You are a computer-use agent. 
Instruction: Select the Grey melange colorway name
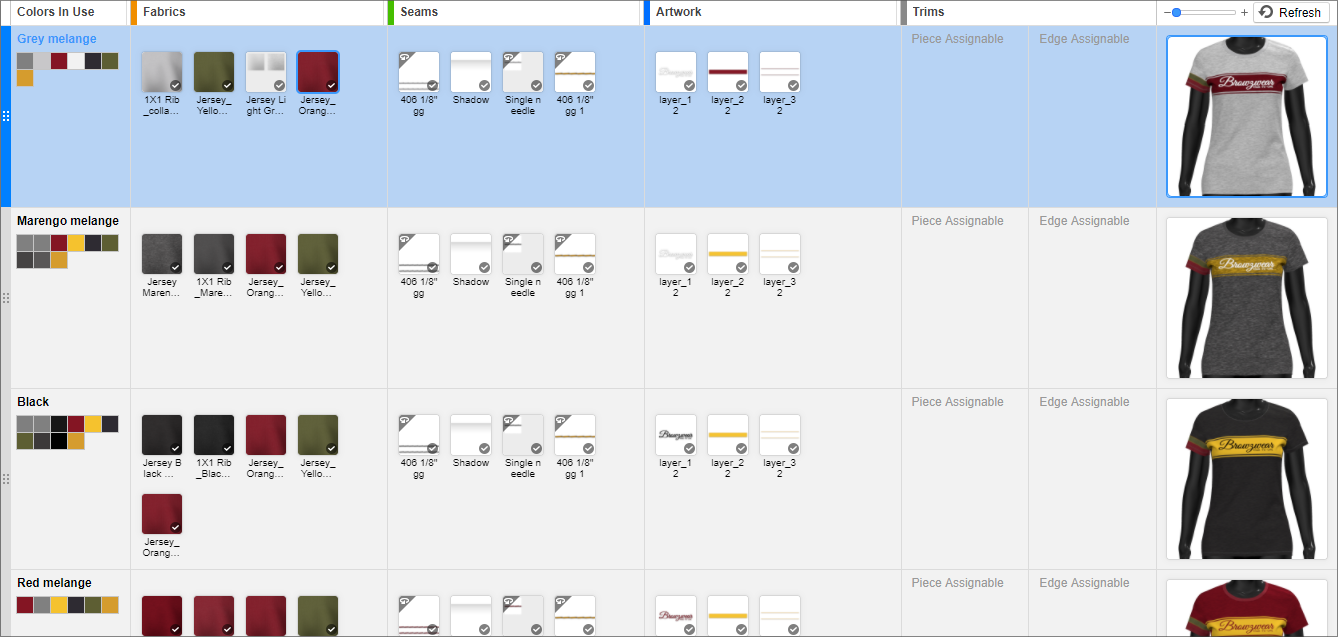[57, 39]
